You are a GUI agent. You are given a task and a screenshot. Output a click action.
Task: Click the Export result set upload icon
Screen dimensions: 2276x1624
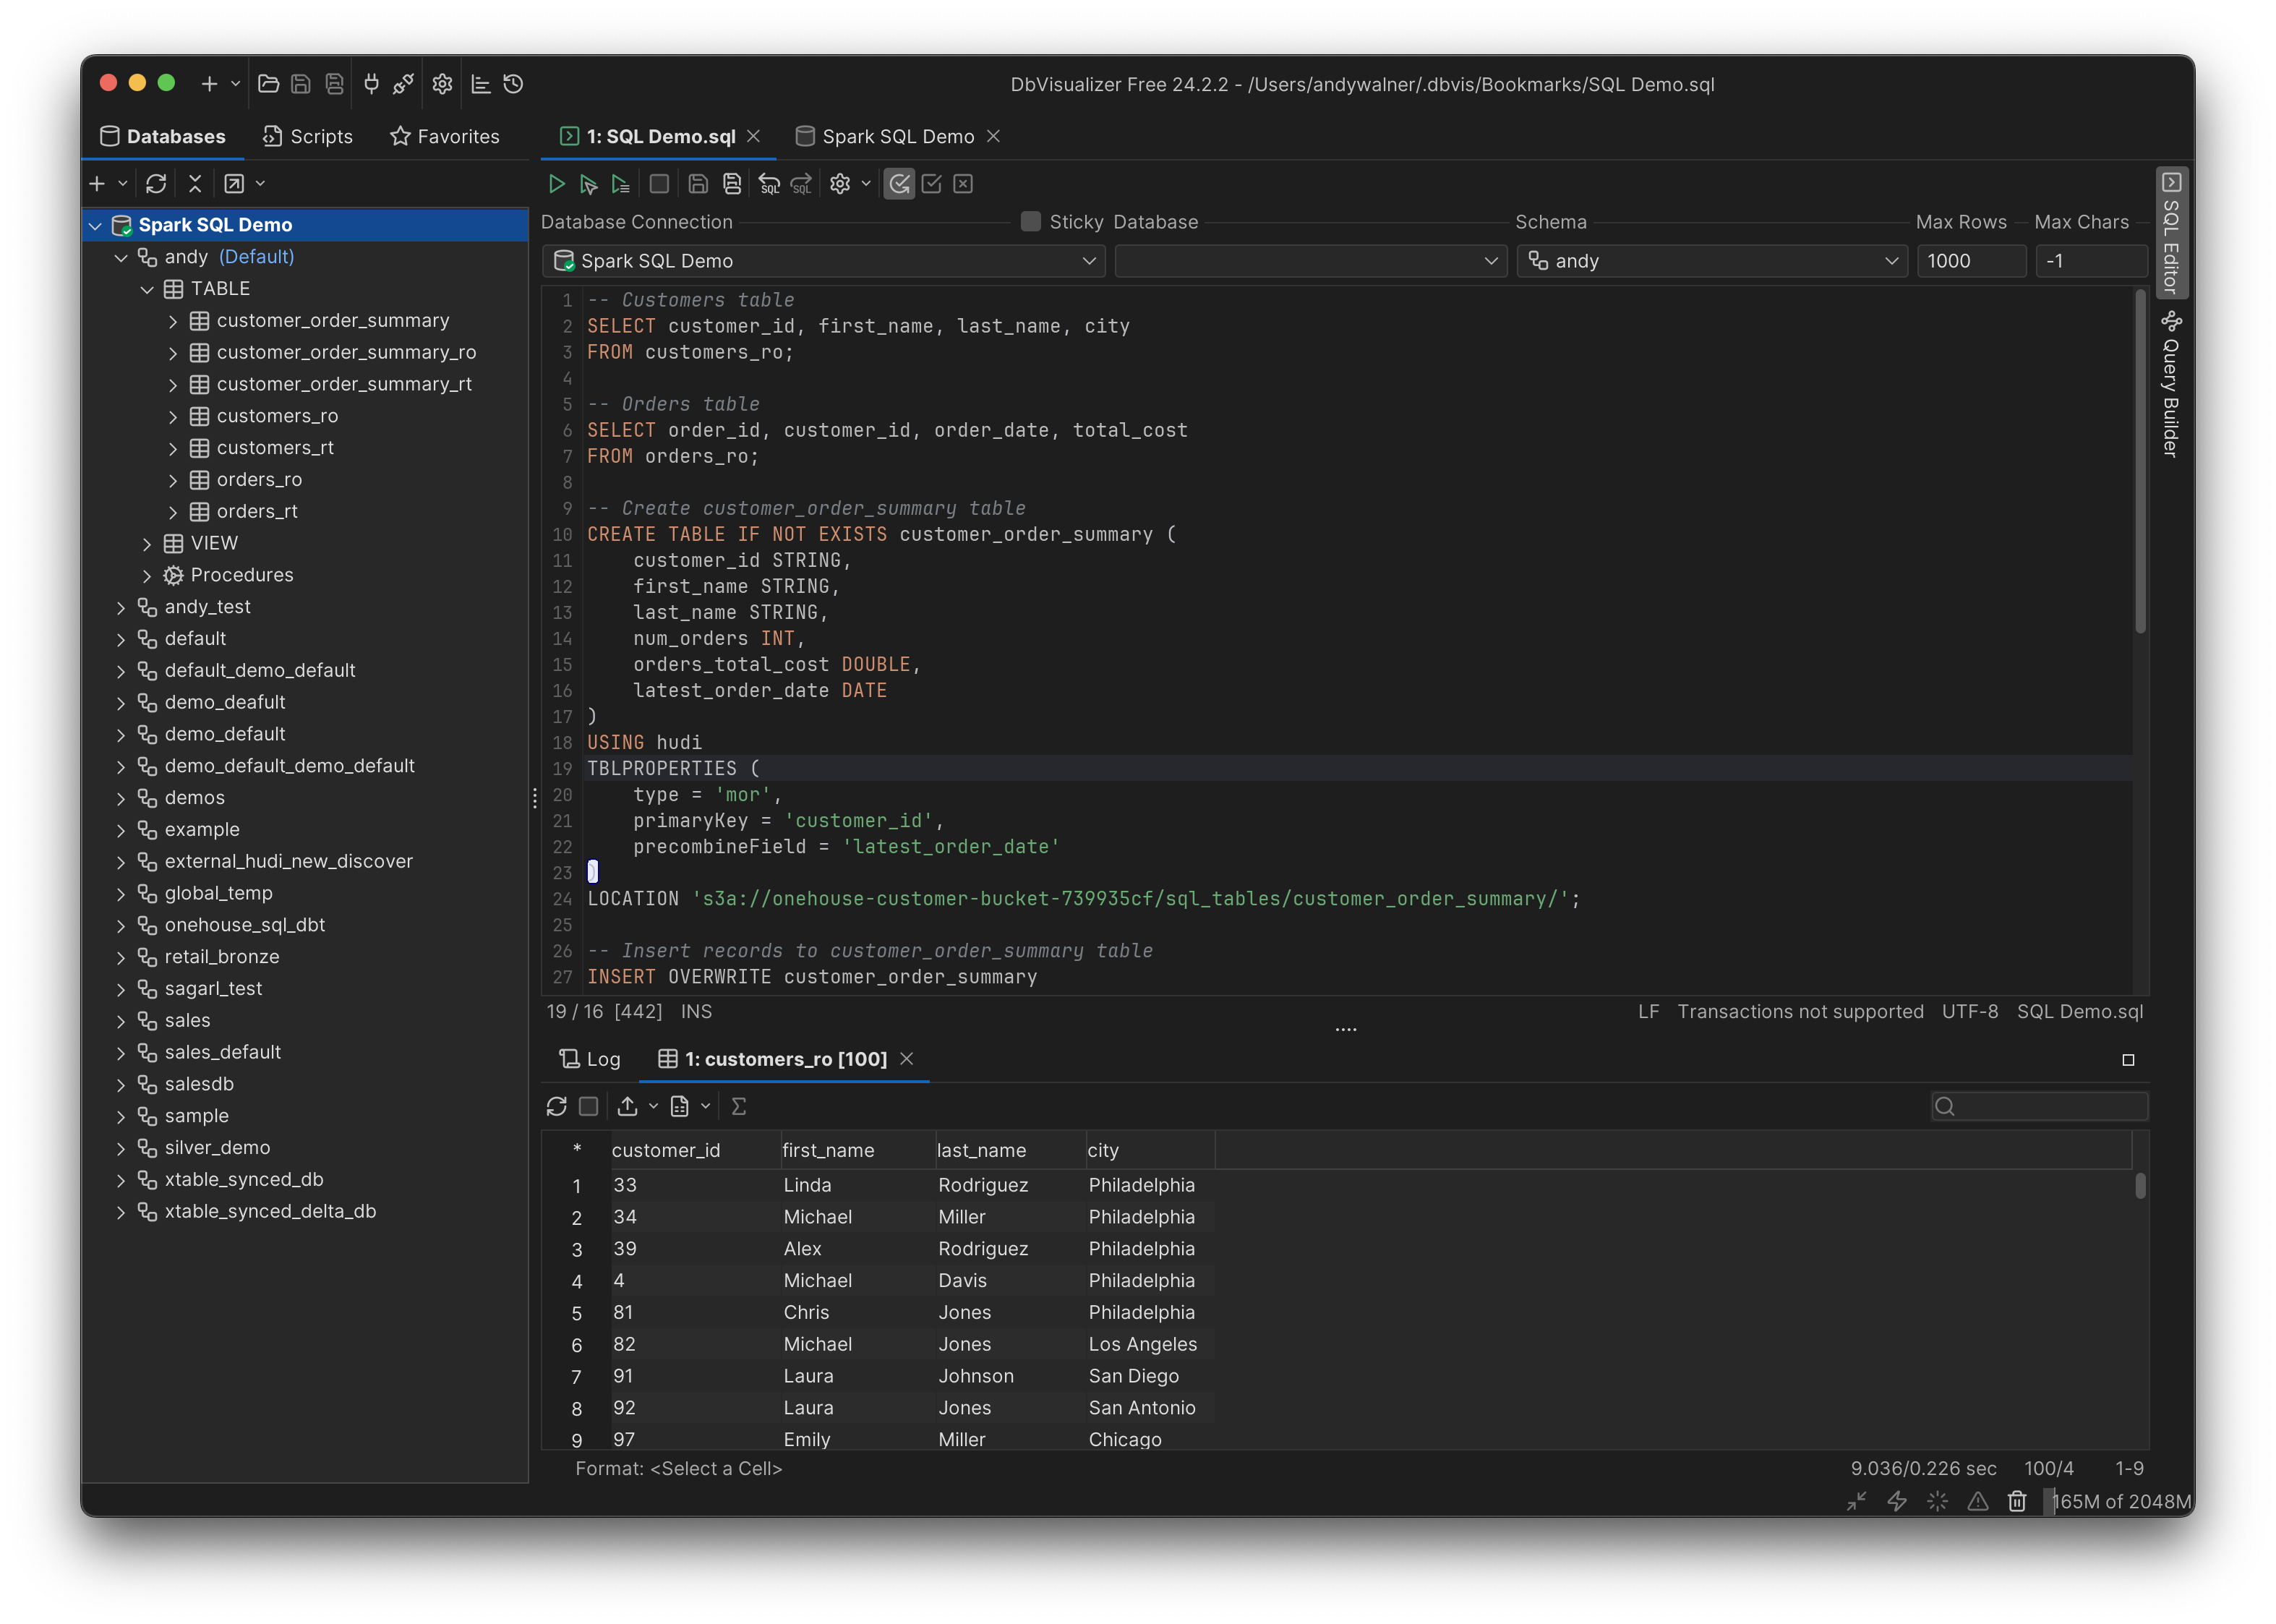627,1106
